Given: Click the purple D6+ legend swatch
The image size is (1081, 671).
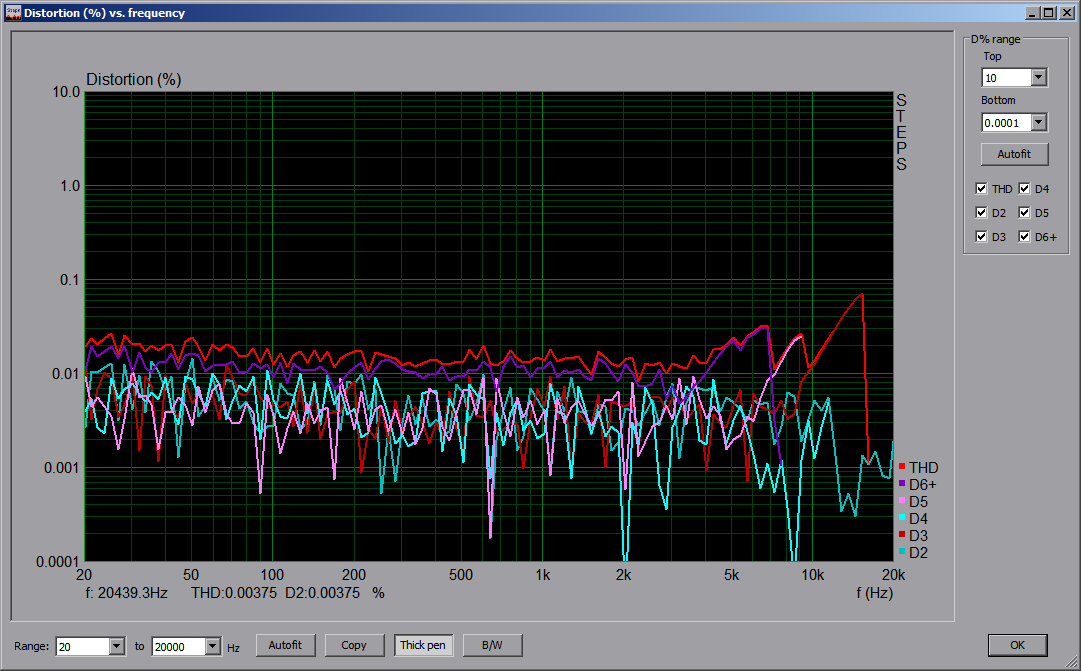Looking at the screenshot, I should point(902,484).
